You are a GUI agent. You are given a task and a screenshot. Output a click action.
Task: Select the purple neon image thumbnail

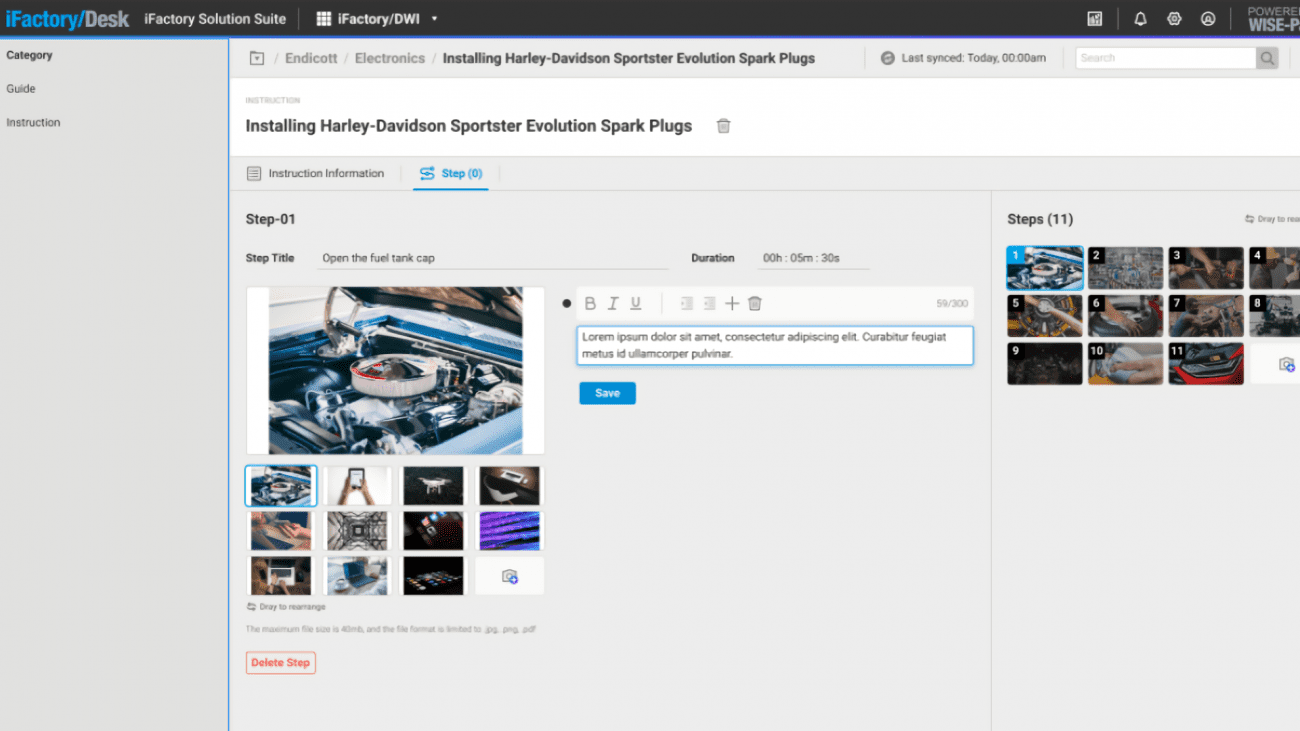[x=509, y=531]
